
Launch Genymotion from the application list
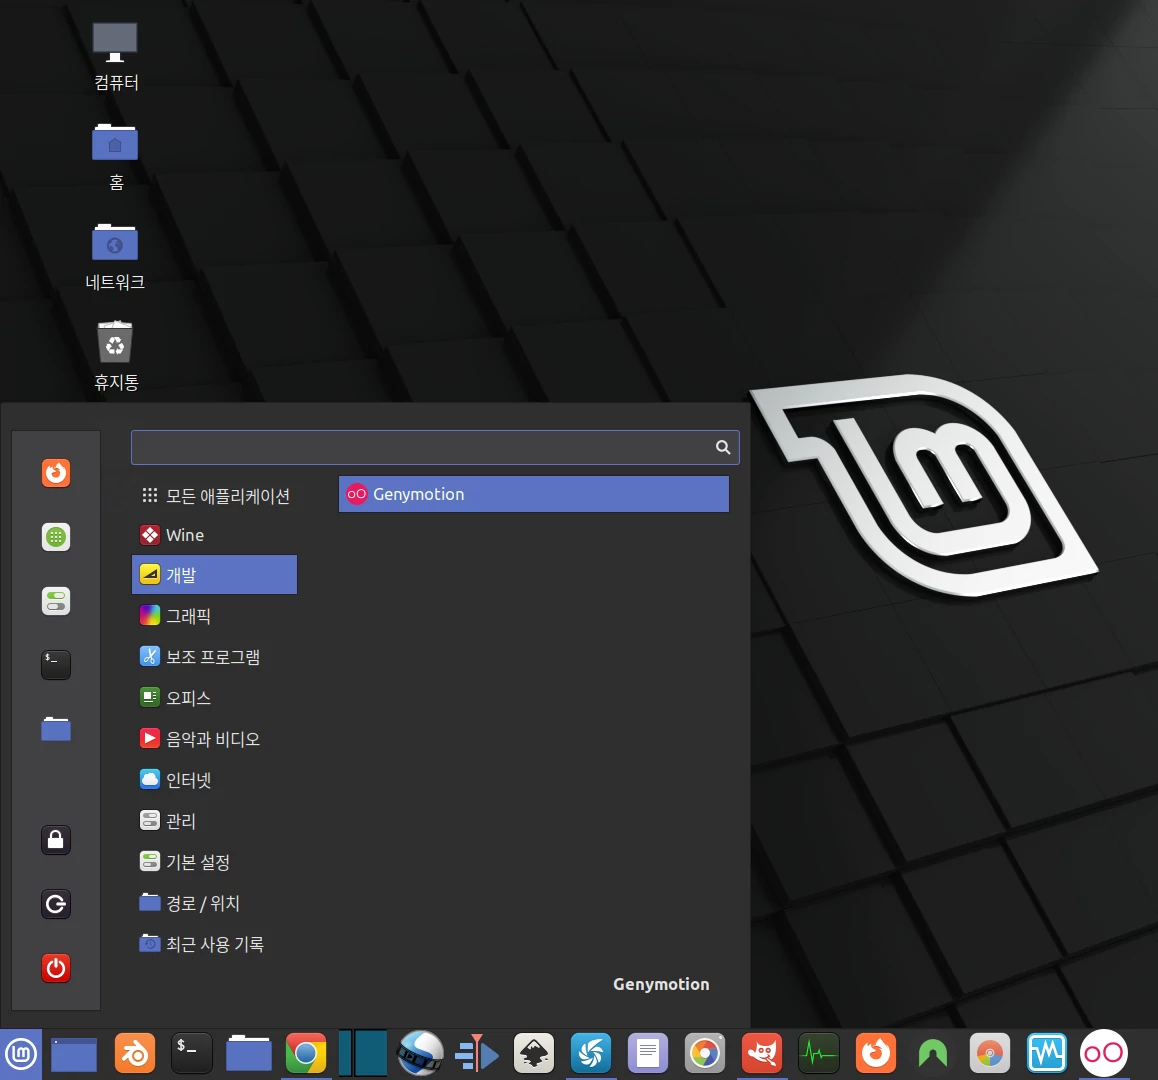(534, 494)
